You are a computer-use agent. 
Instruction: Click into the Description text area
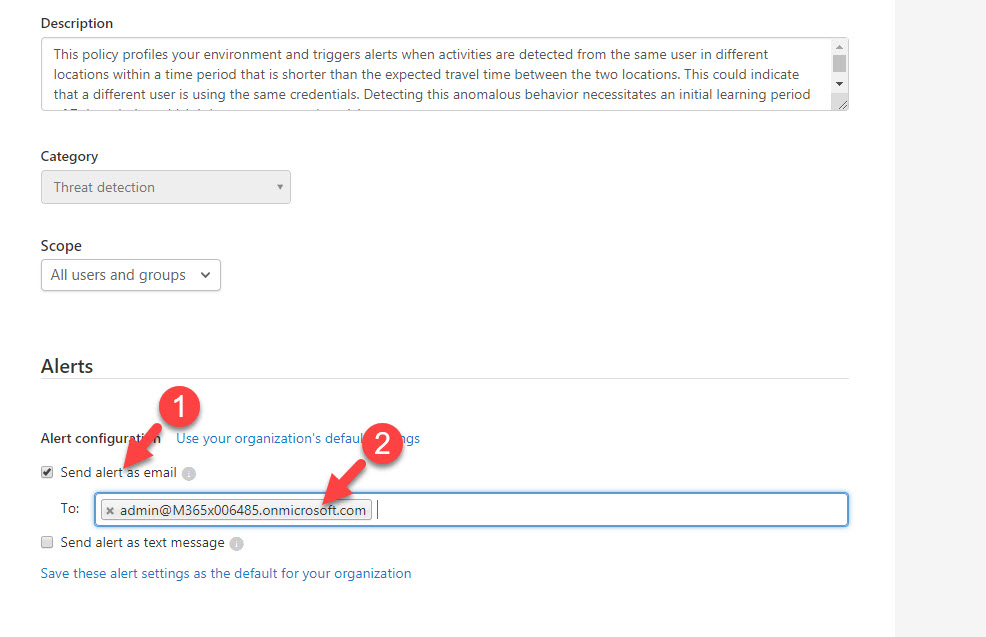[x=436, y=74]
